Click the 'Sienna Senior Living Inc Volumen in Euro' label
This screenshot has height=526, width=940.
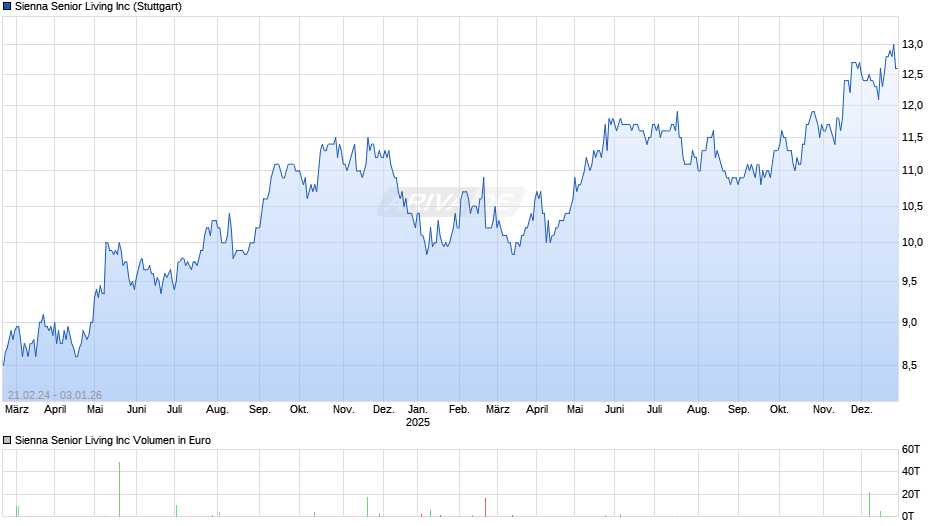coord(113,440)
